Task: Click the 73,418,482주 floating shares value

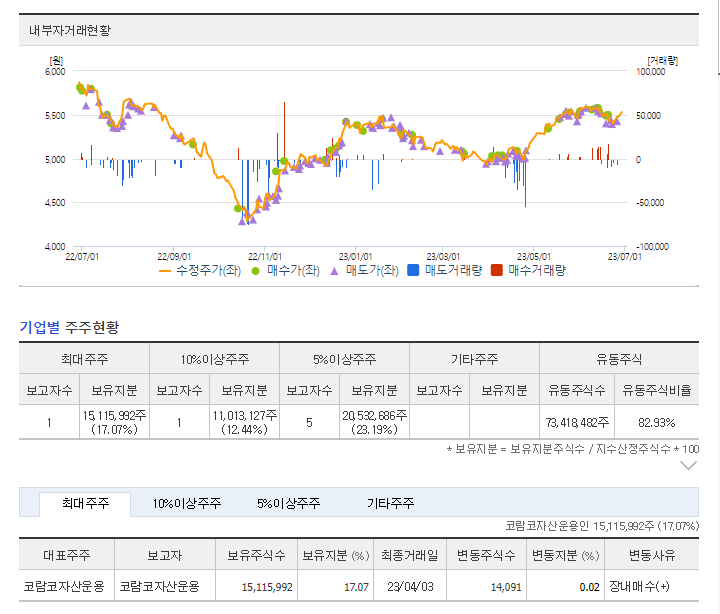Action: pyautogui.click(x=577, y=422)
